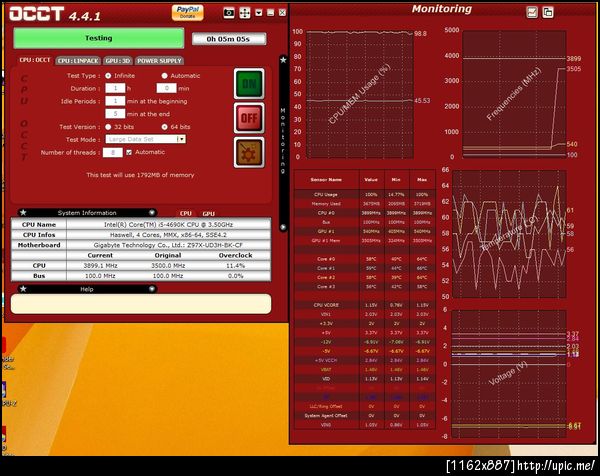600x476 pixels.
Task: Select the CPU VCORE sensor row
Action: [365, 305]
